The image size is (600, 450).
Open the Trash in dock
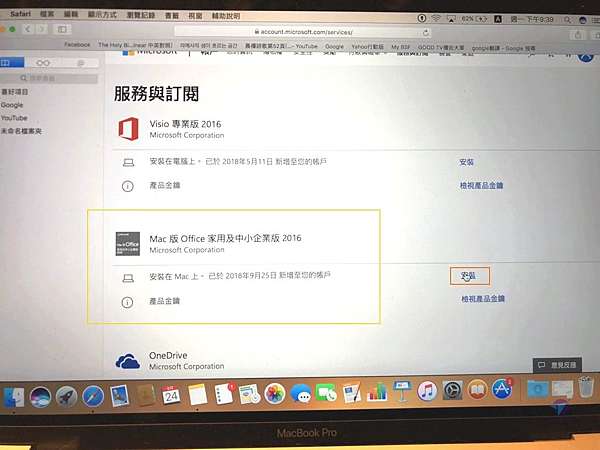585,387
